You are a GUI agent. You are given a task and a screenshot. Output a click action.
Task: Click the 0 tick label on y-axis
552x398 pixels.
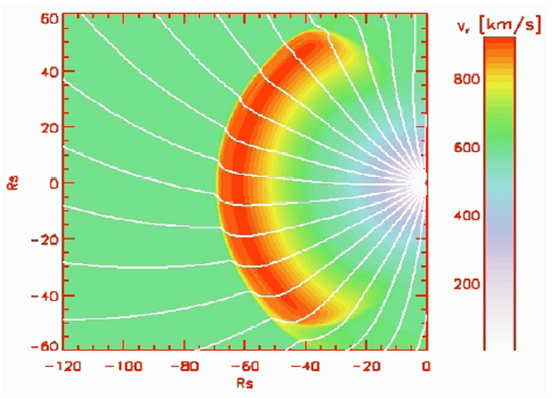click(x=54, y=183)
